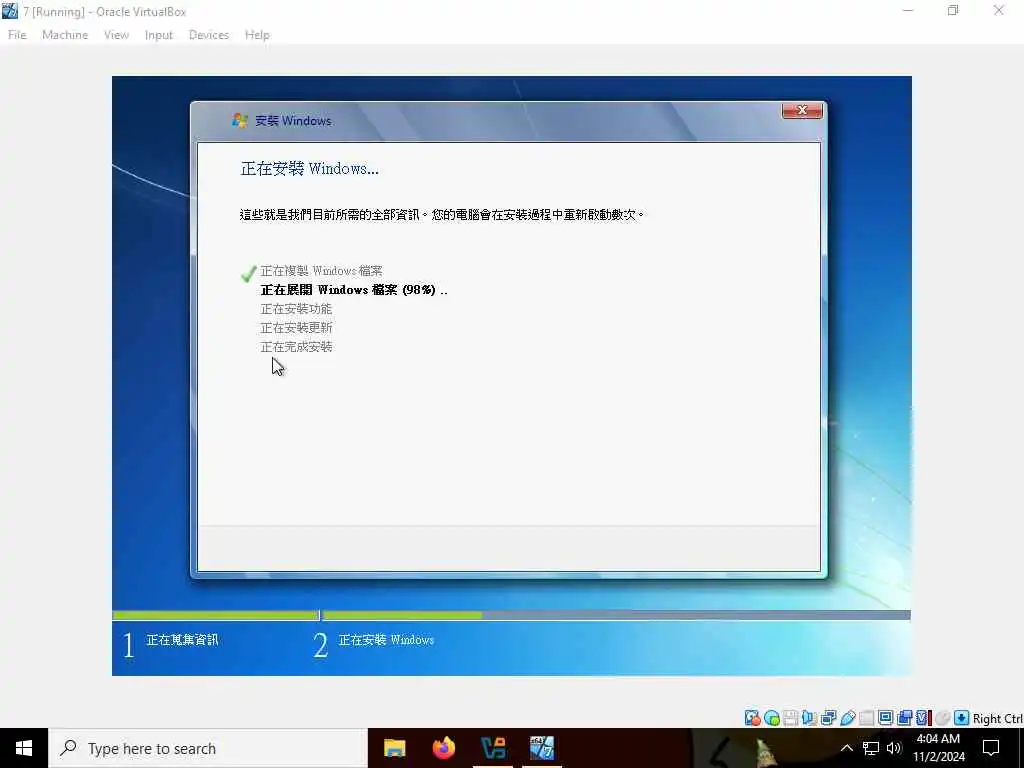Click the grayed shared folders indicator icon
The width and height of the screenshot is (1024, 768).
pos(867,718)
